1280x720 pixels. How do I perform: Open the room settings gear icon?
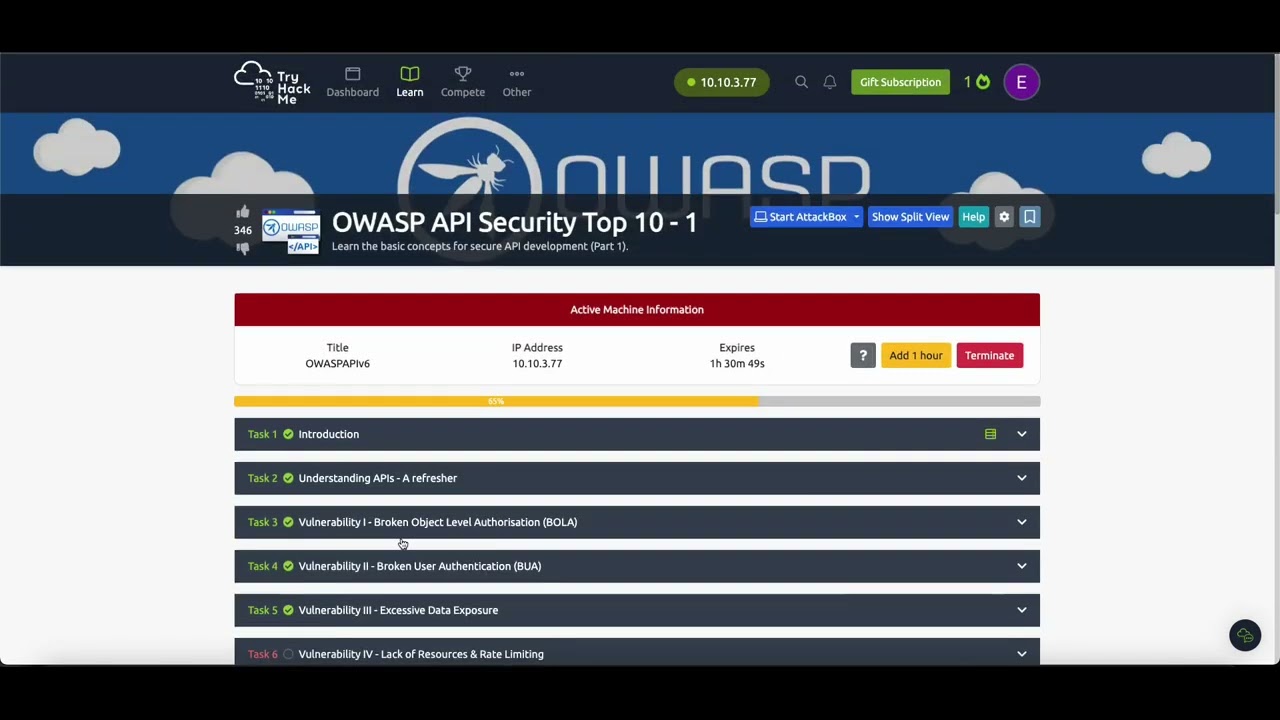[1004, 217]
